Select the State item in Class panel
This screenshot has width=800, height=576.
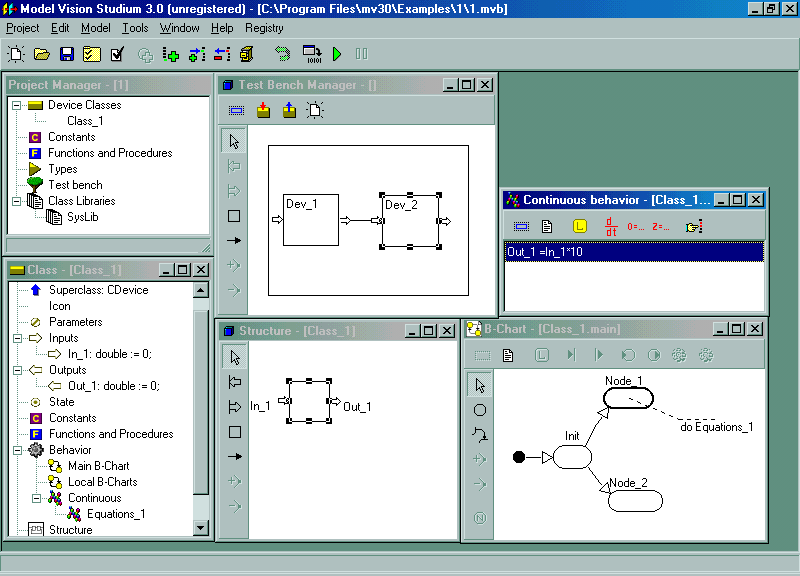[x=61, y=402]
